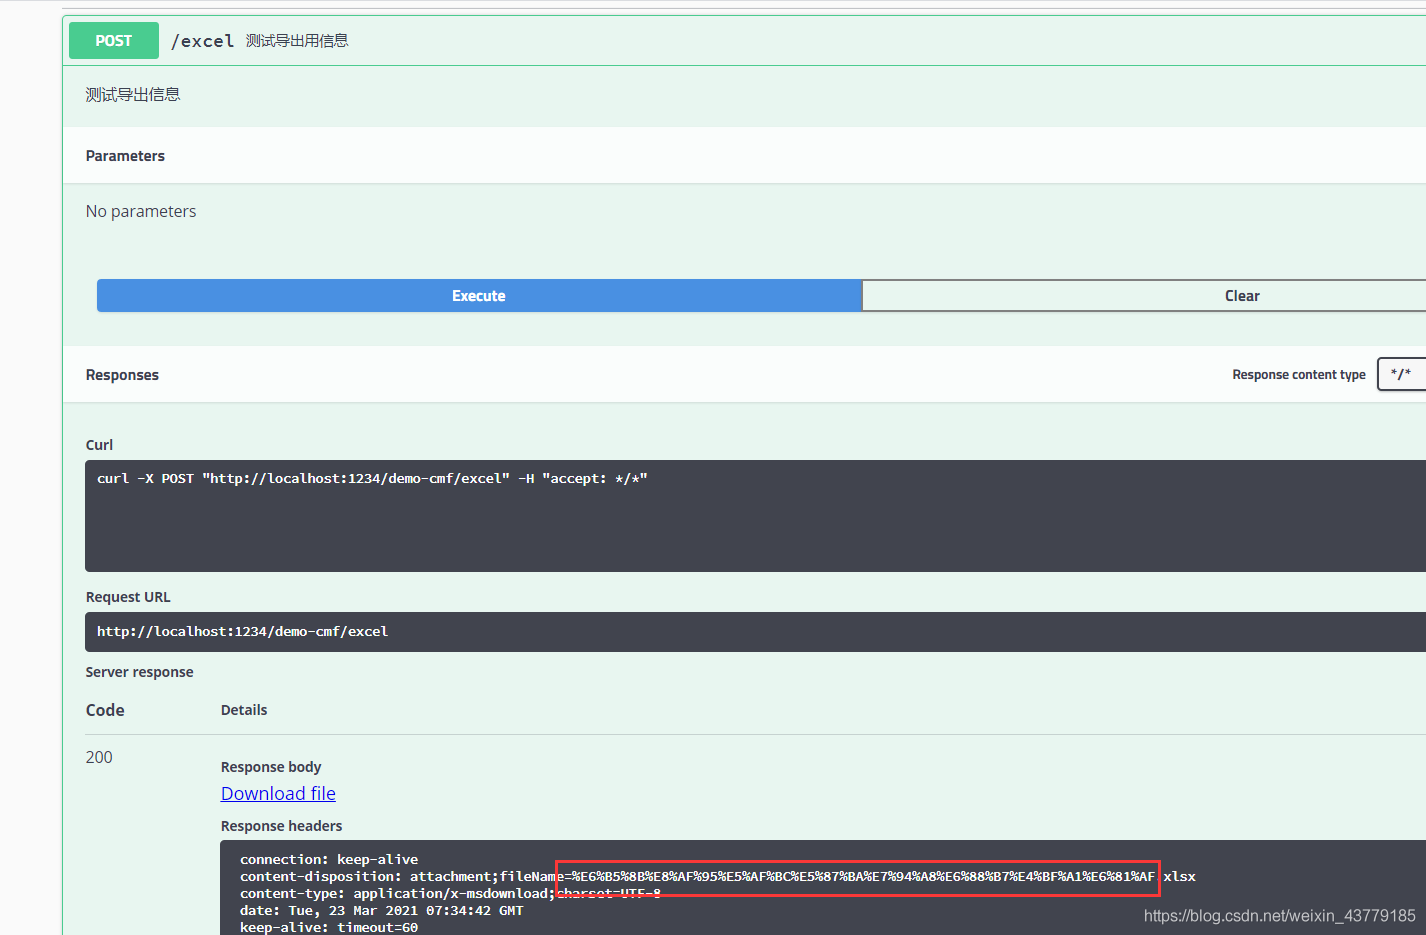1426x935 pixels.
Task: Click the No parameters text
Action: click(x=141, y=211)
